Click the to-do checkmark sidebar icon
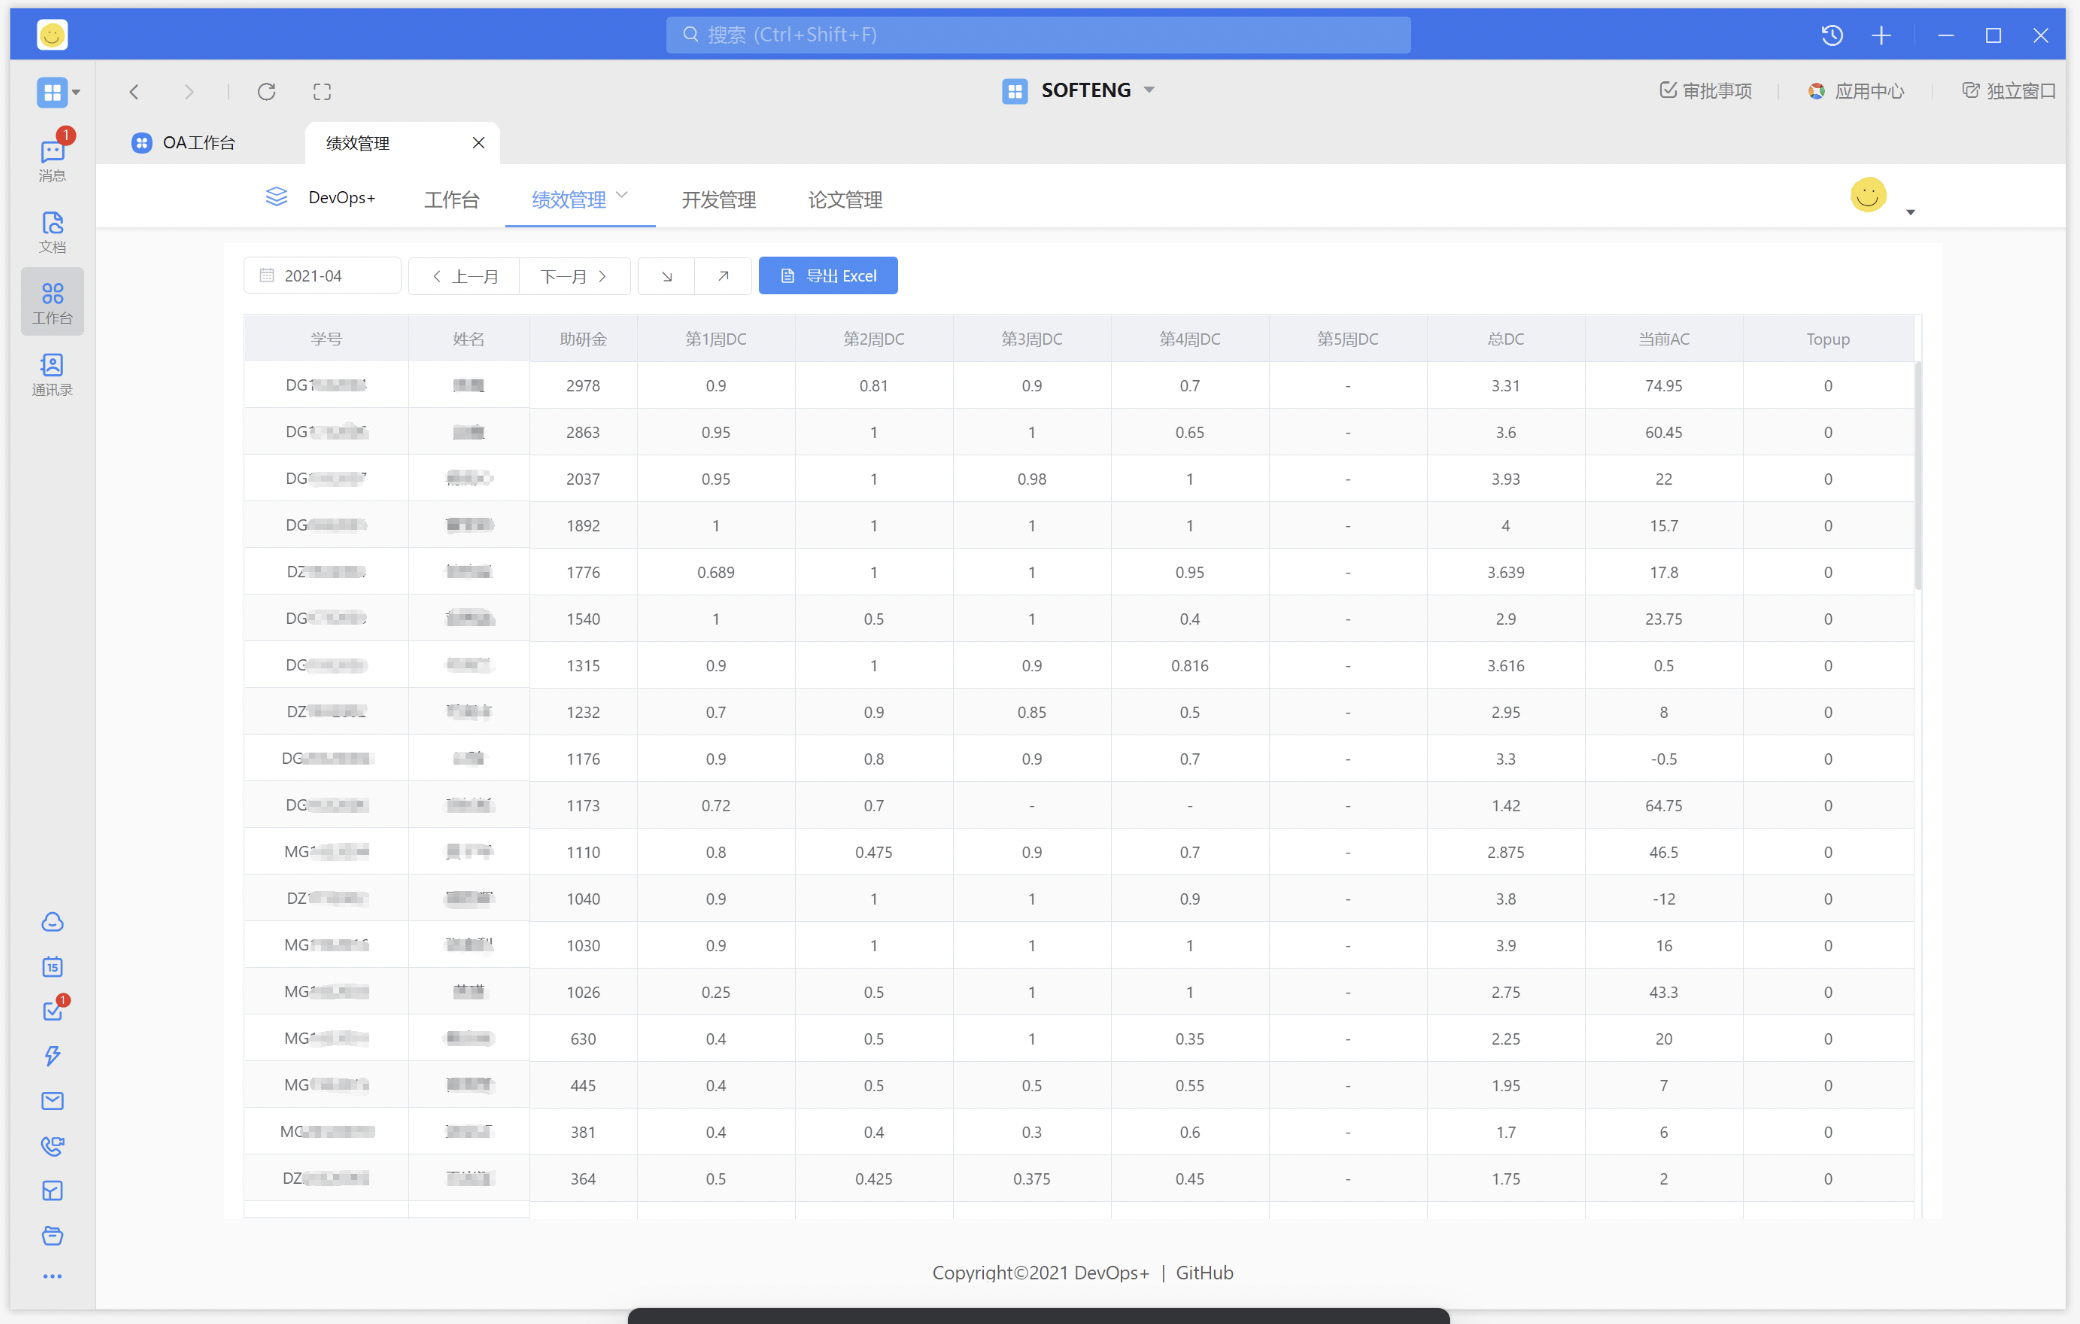This screenshot has width=2080, height=1324. tap(52, 1011)
